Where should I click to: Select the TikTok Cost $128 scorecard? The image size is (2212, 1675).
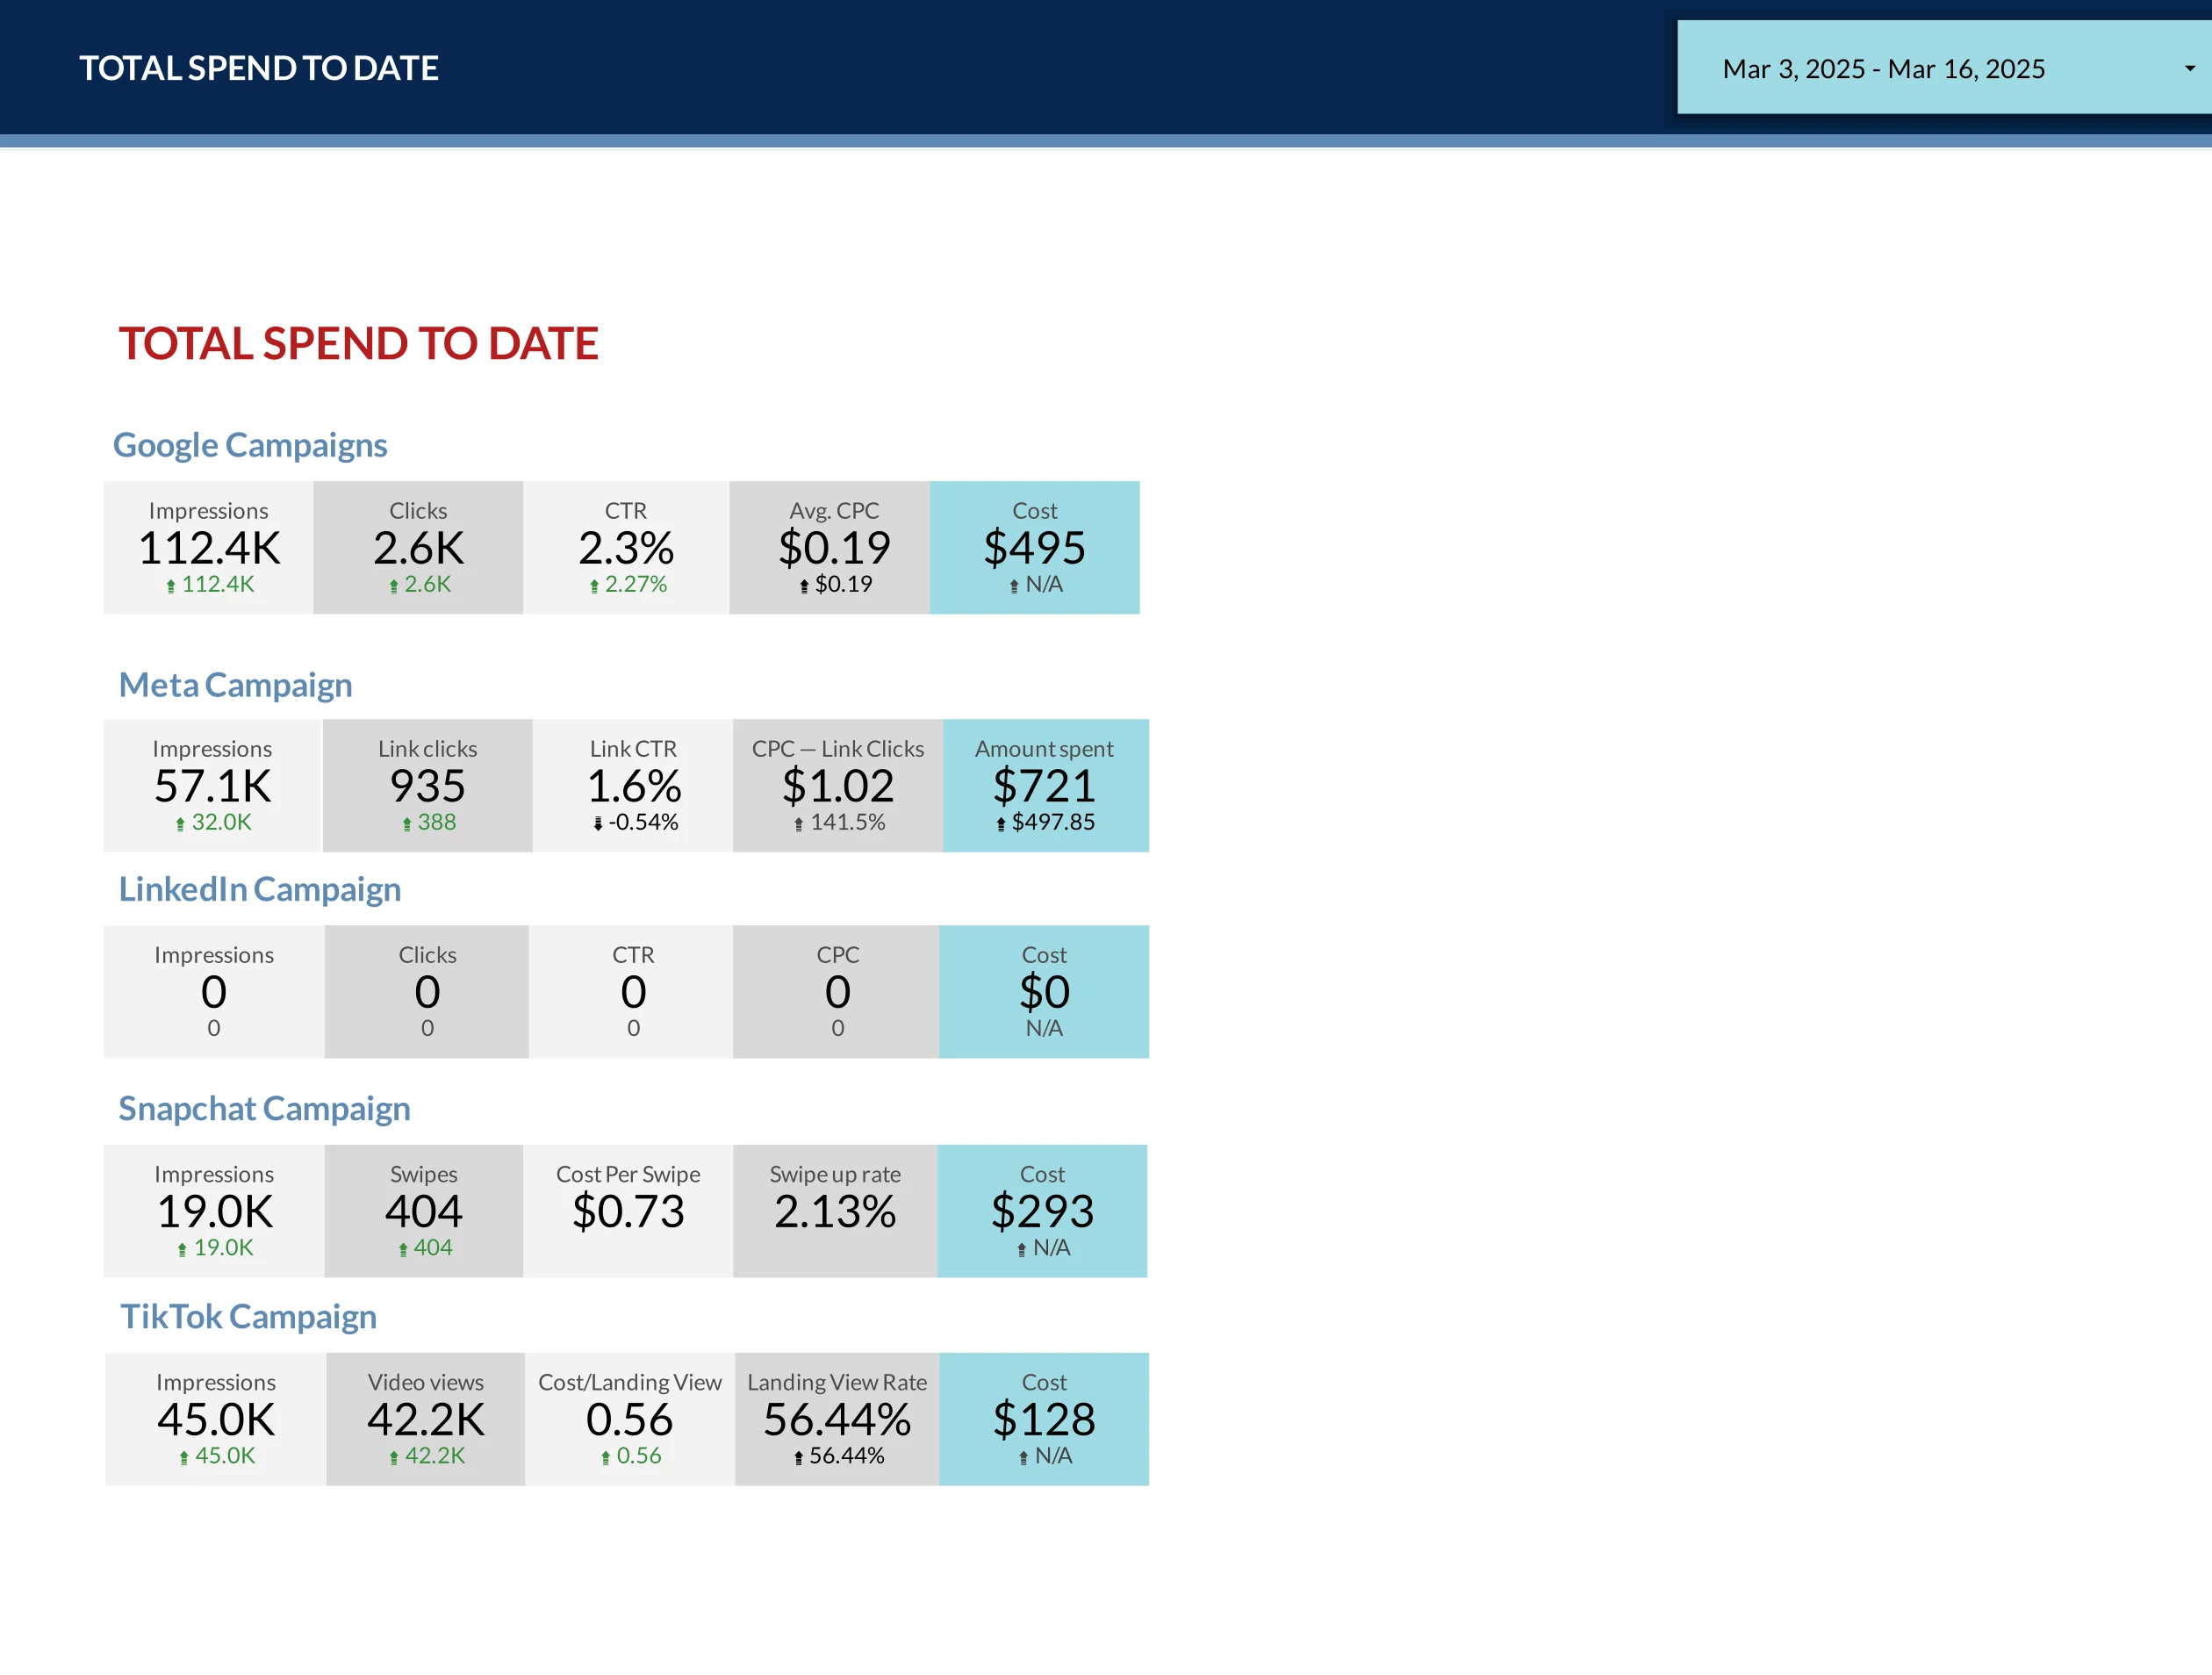1044,1419
